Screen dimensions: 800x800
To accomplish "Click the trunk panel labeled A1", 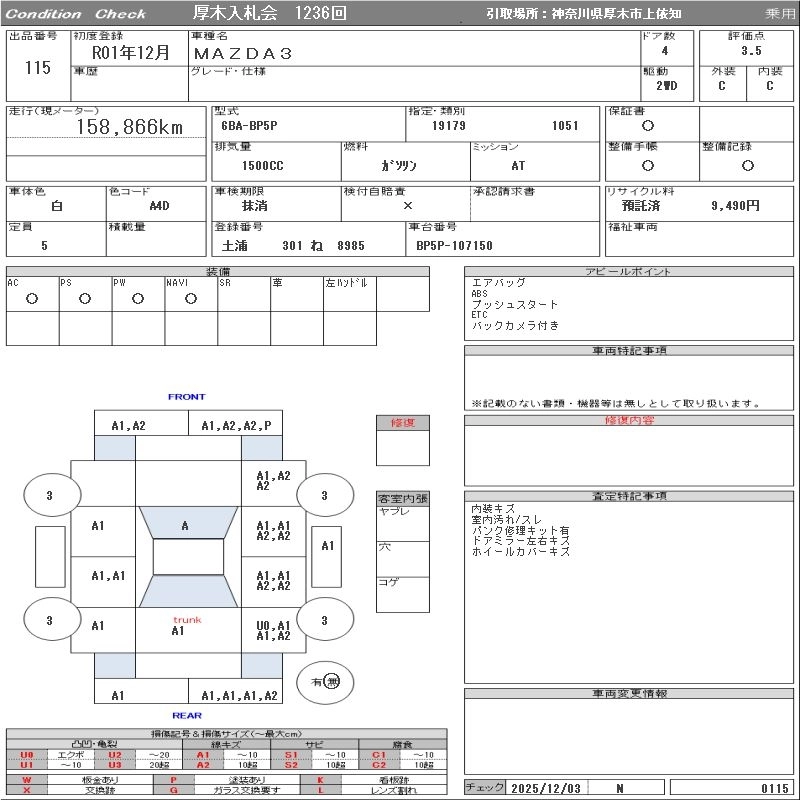I will coord(178,631).
